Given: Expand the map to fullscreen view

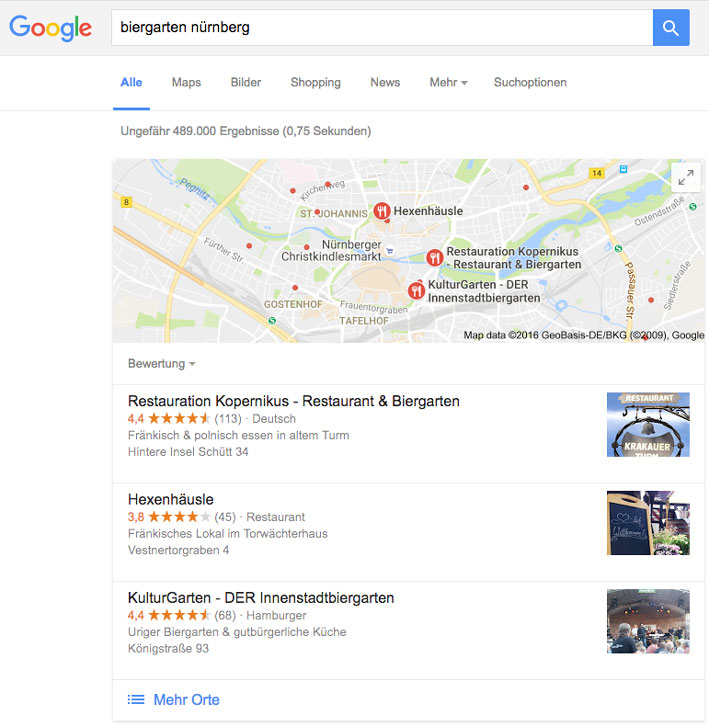Looking at the screenshot, I should point(685,177).
